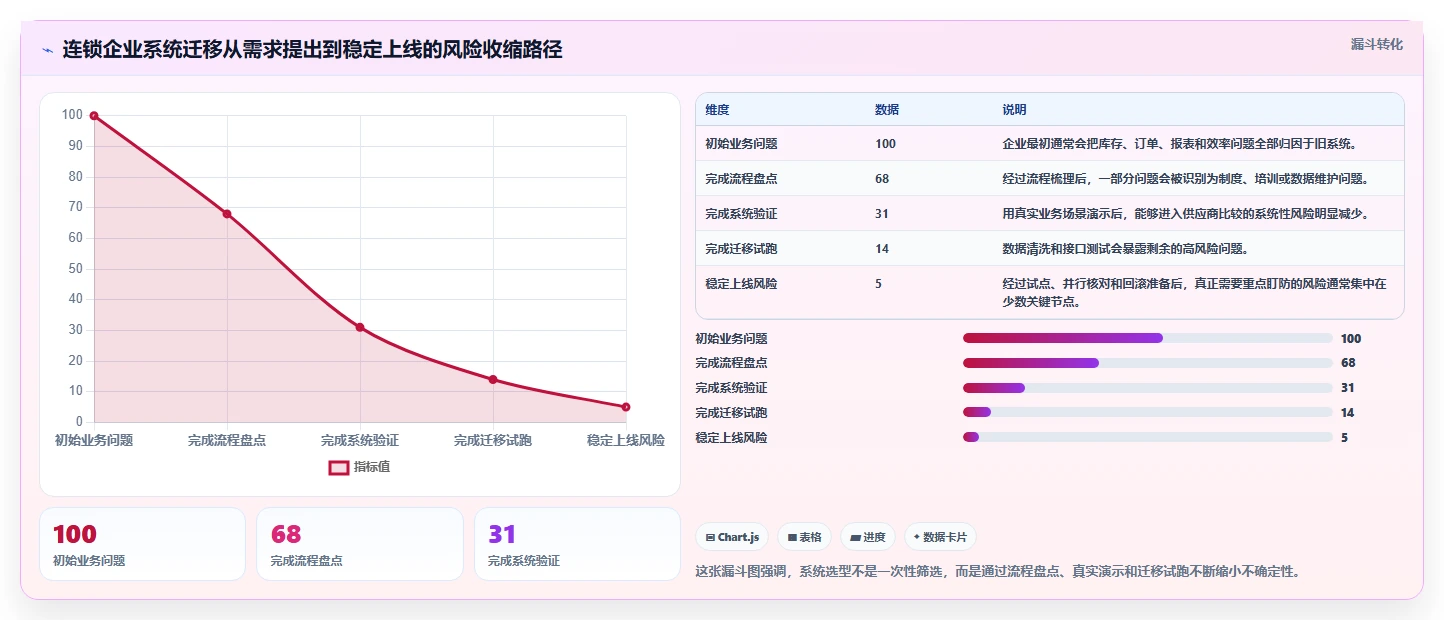Click the 漏斗转化 label in header

coord(1376,44)
